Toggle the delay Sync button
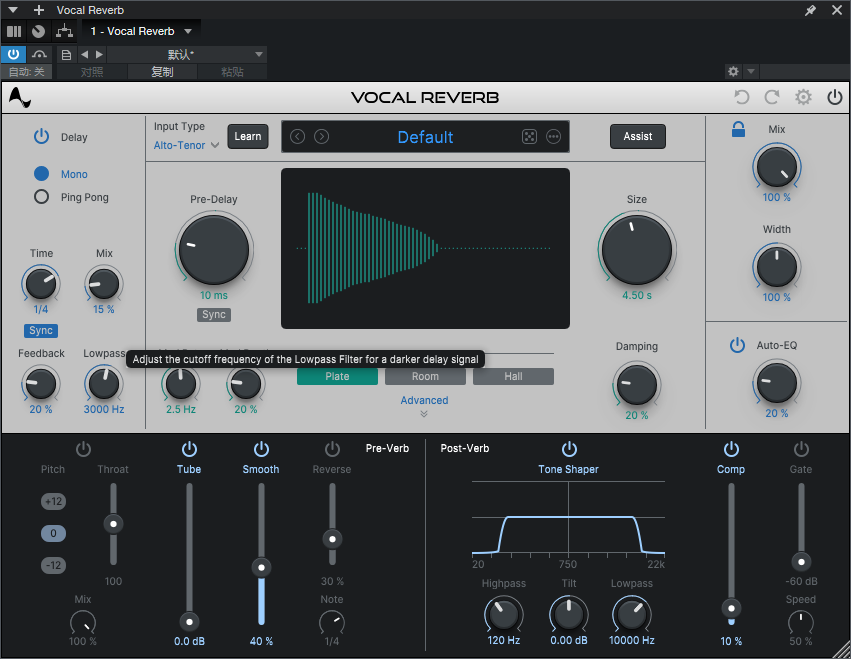851x659 pixels. (41, 331)
